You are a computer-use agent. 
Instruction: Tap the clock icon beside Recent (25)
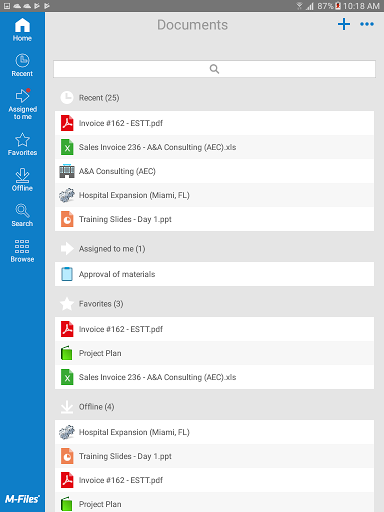pos(67,98)
